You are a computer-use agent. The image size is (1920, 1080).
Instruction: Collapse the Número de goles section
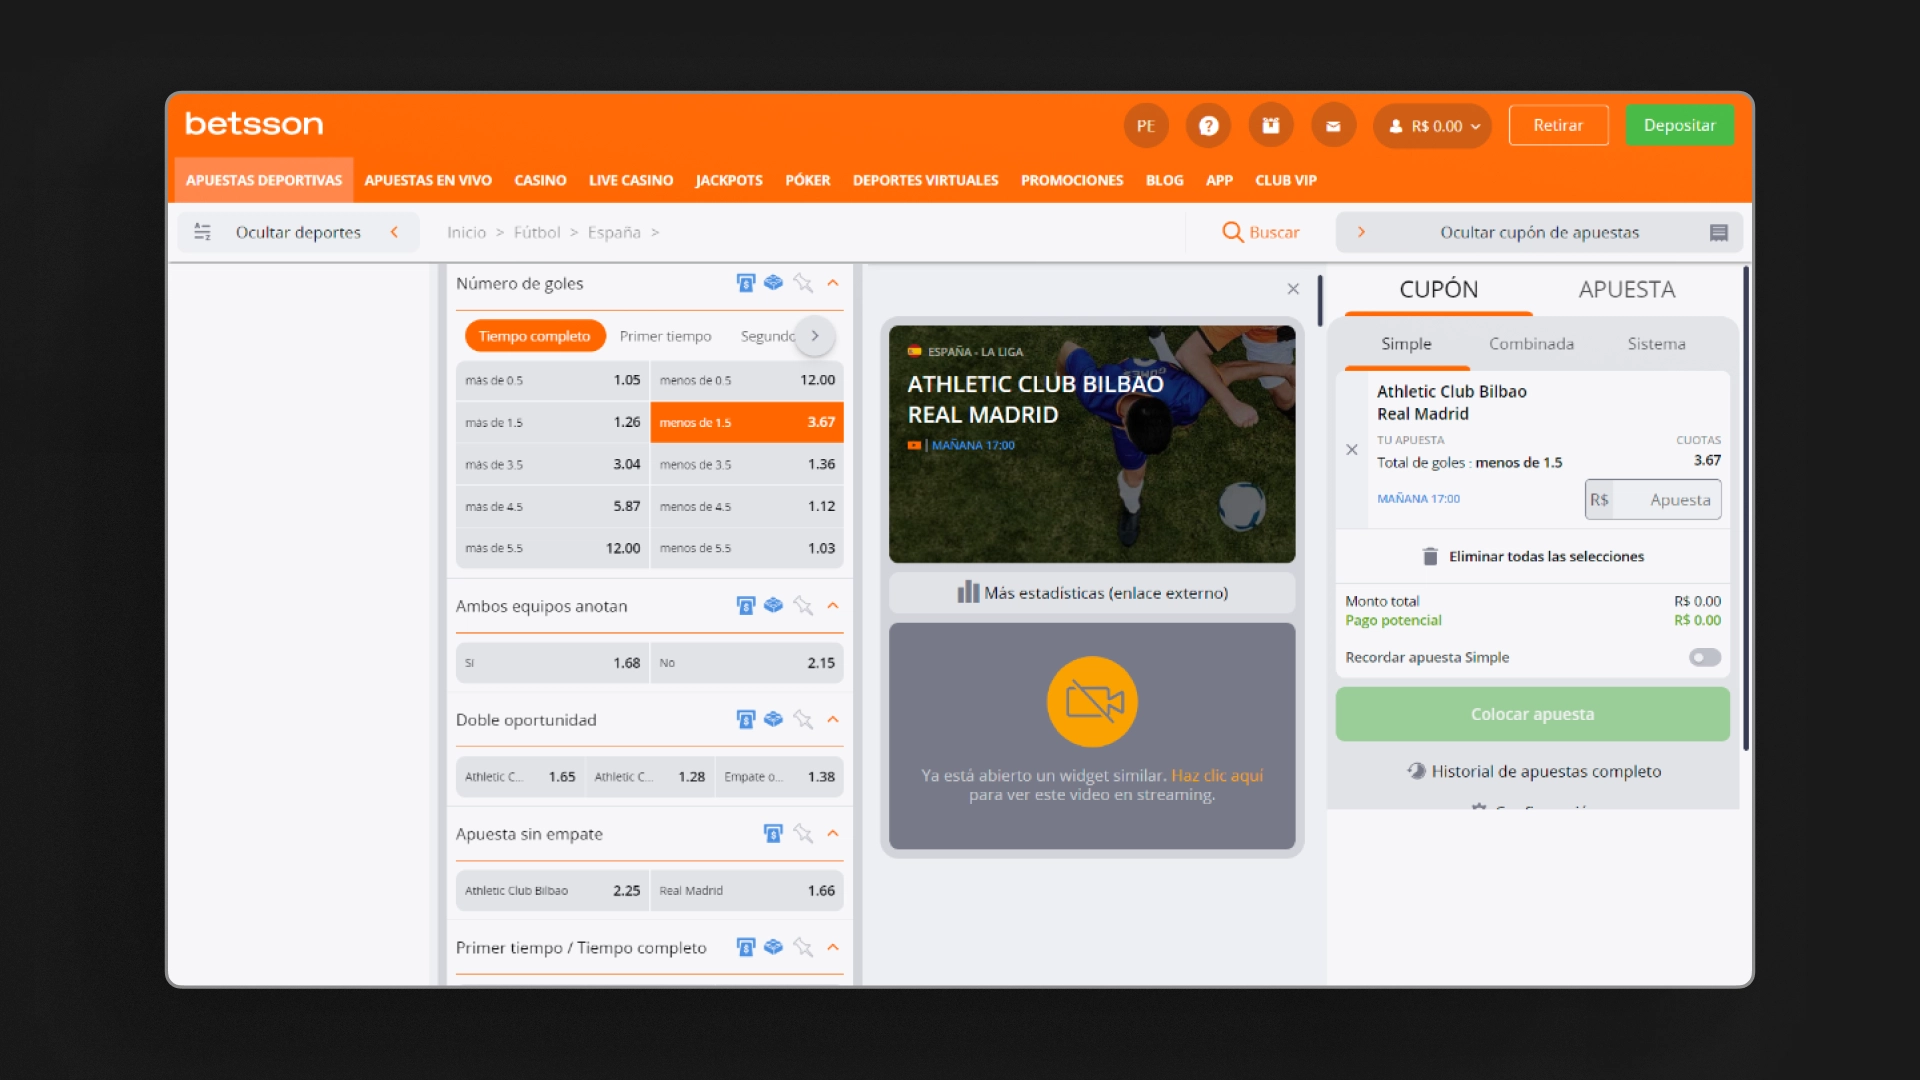point(833,283)
